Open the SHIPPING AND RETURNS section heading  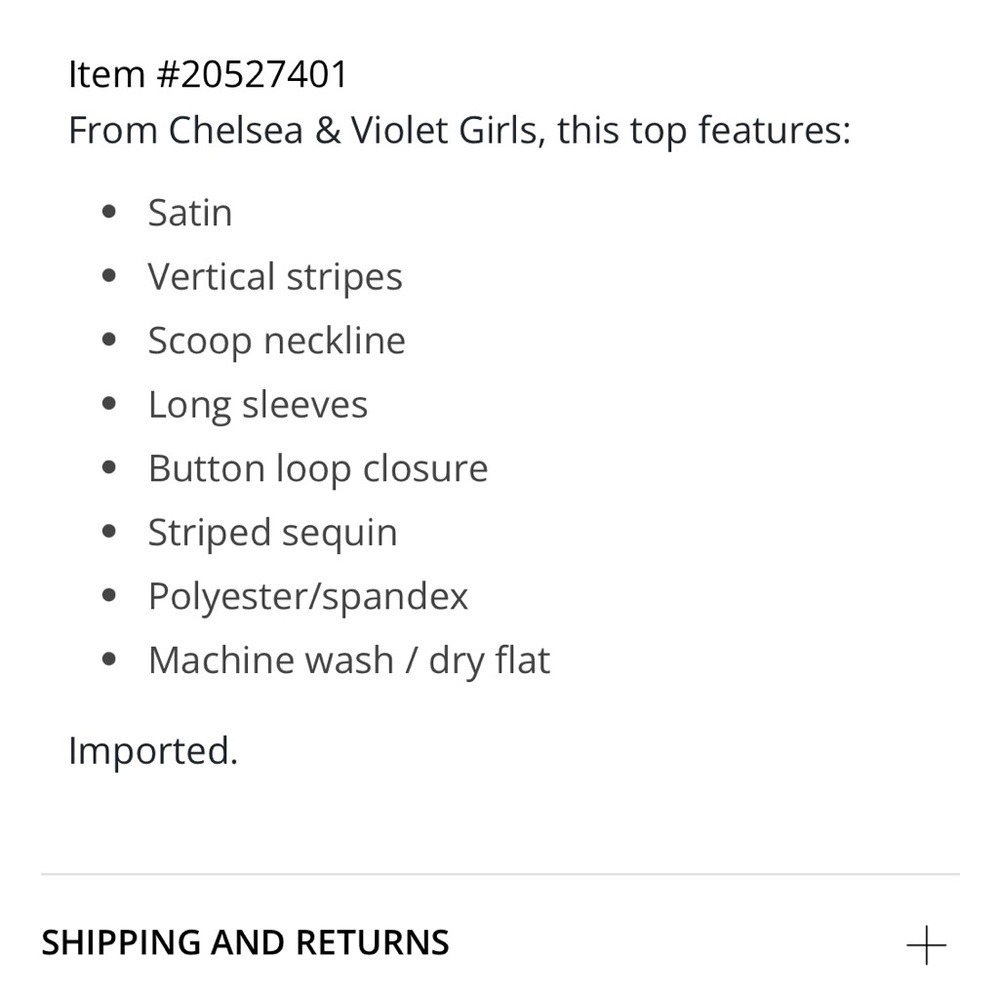point(246,943)
